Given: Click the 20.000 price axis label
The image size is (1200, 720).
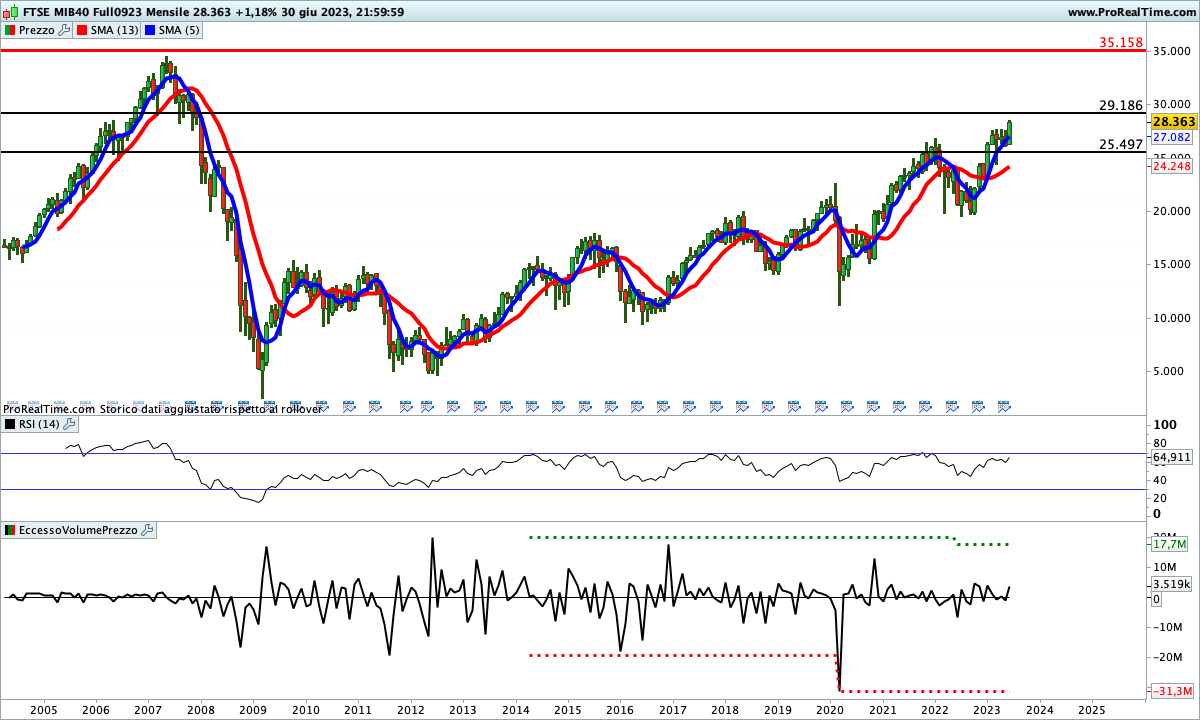Looking at the screenshot, I should pos(1171,211).
